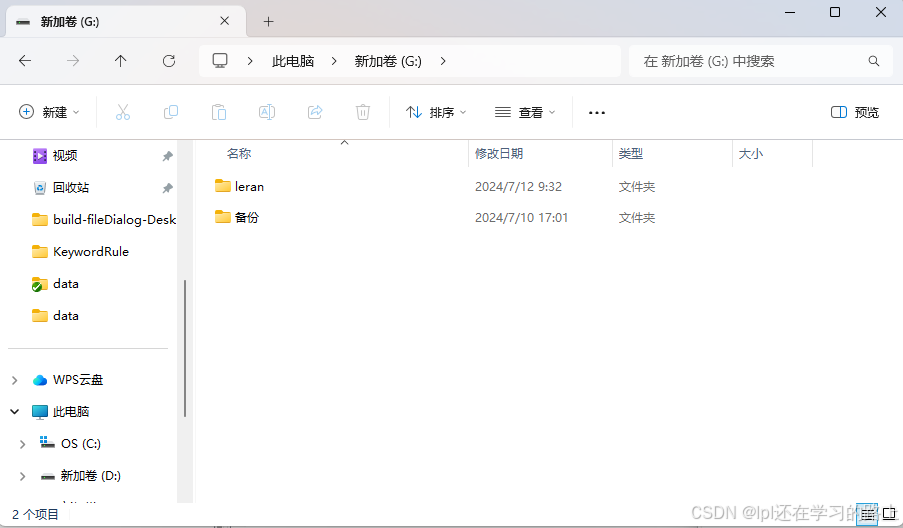Click the 2 个项目 status text

pos(36,514)
